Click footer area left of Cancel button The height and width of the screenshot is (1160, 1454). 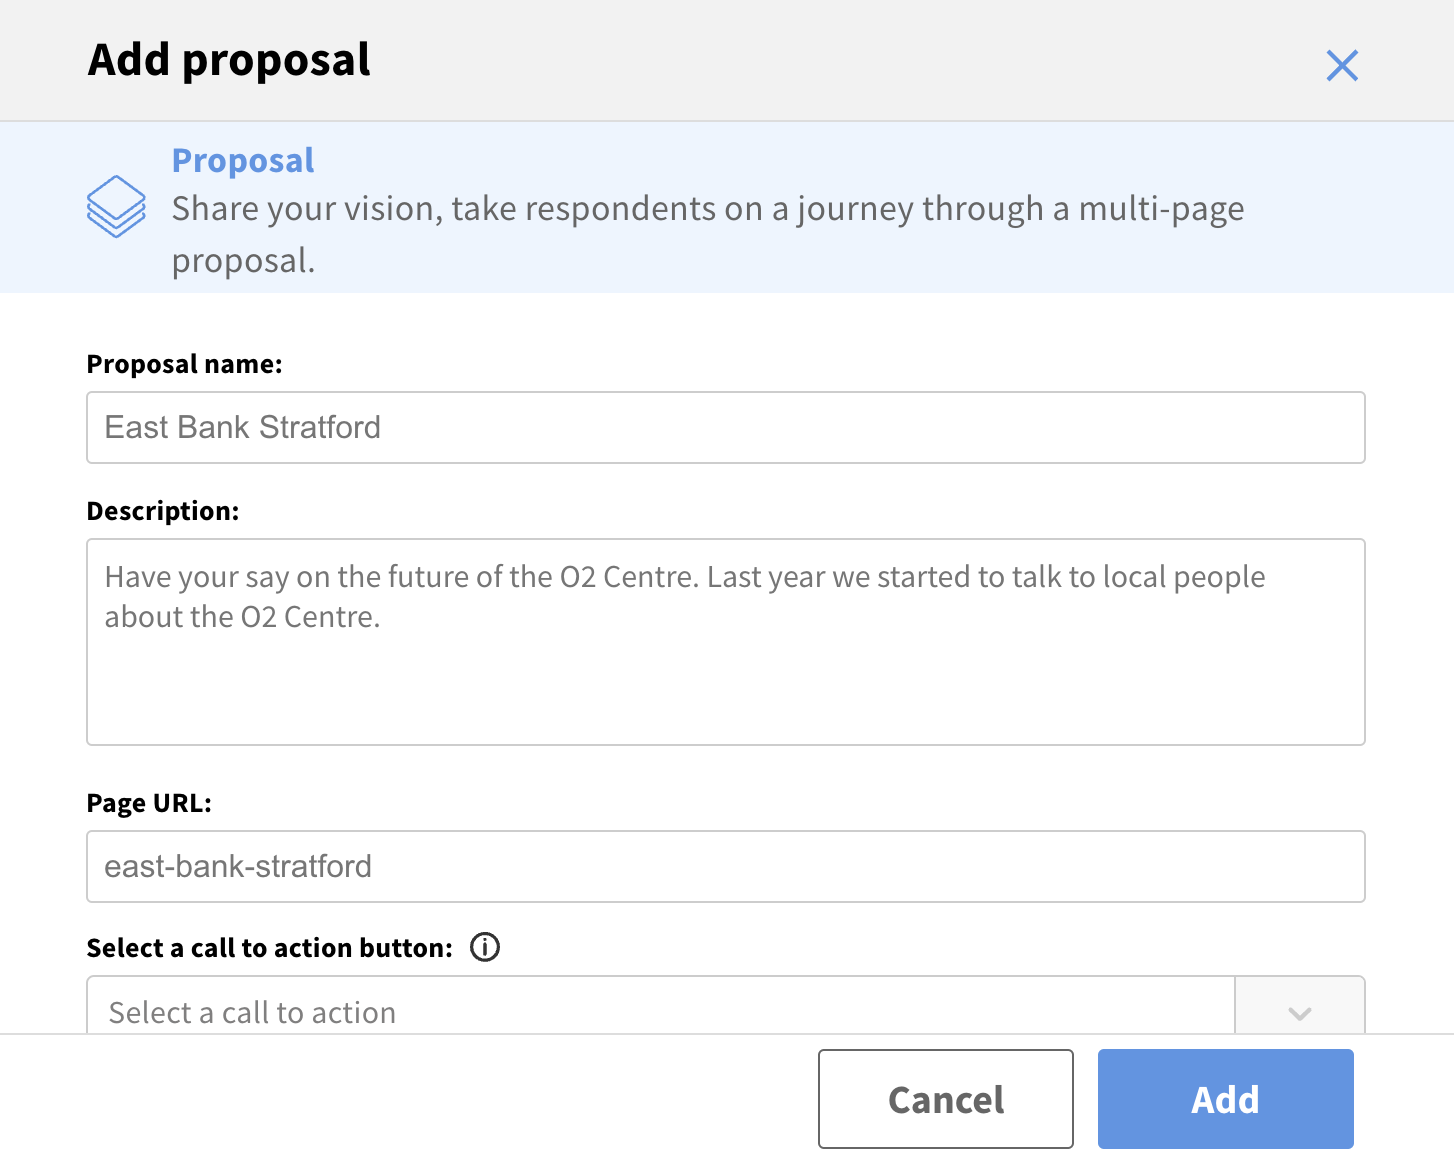tap(400, 1098)
